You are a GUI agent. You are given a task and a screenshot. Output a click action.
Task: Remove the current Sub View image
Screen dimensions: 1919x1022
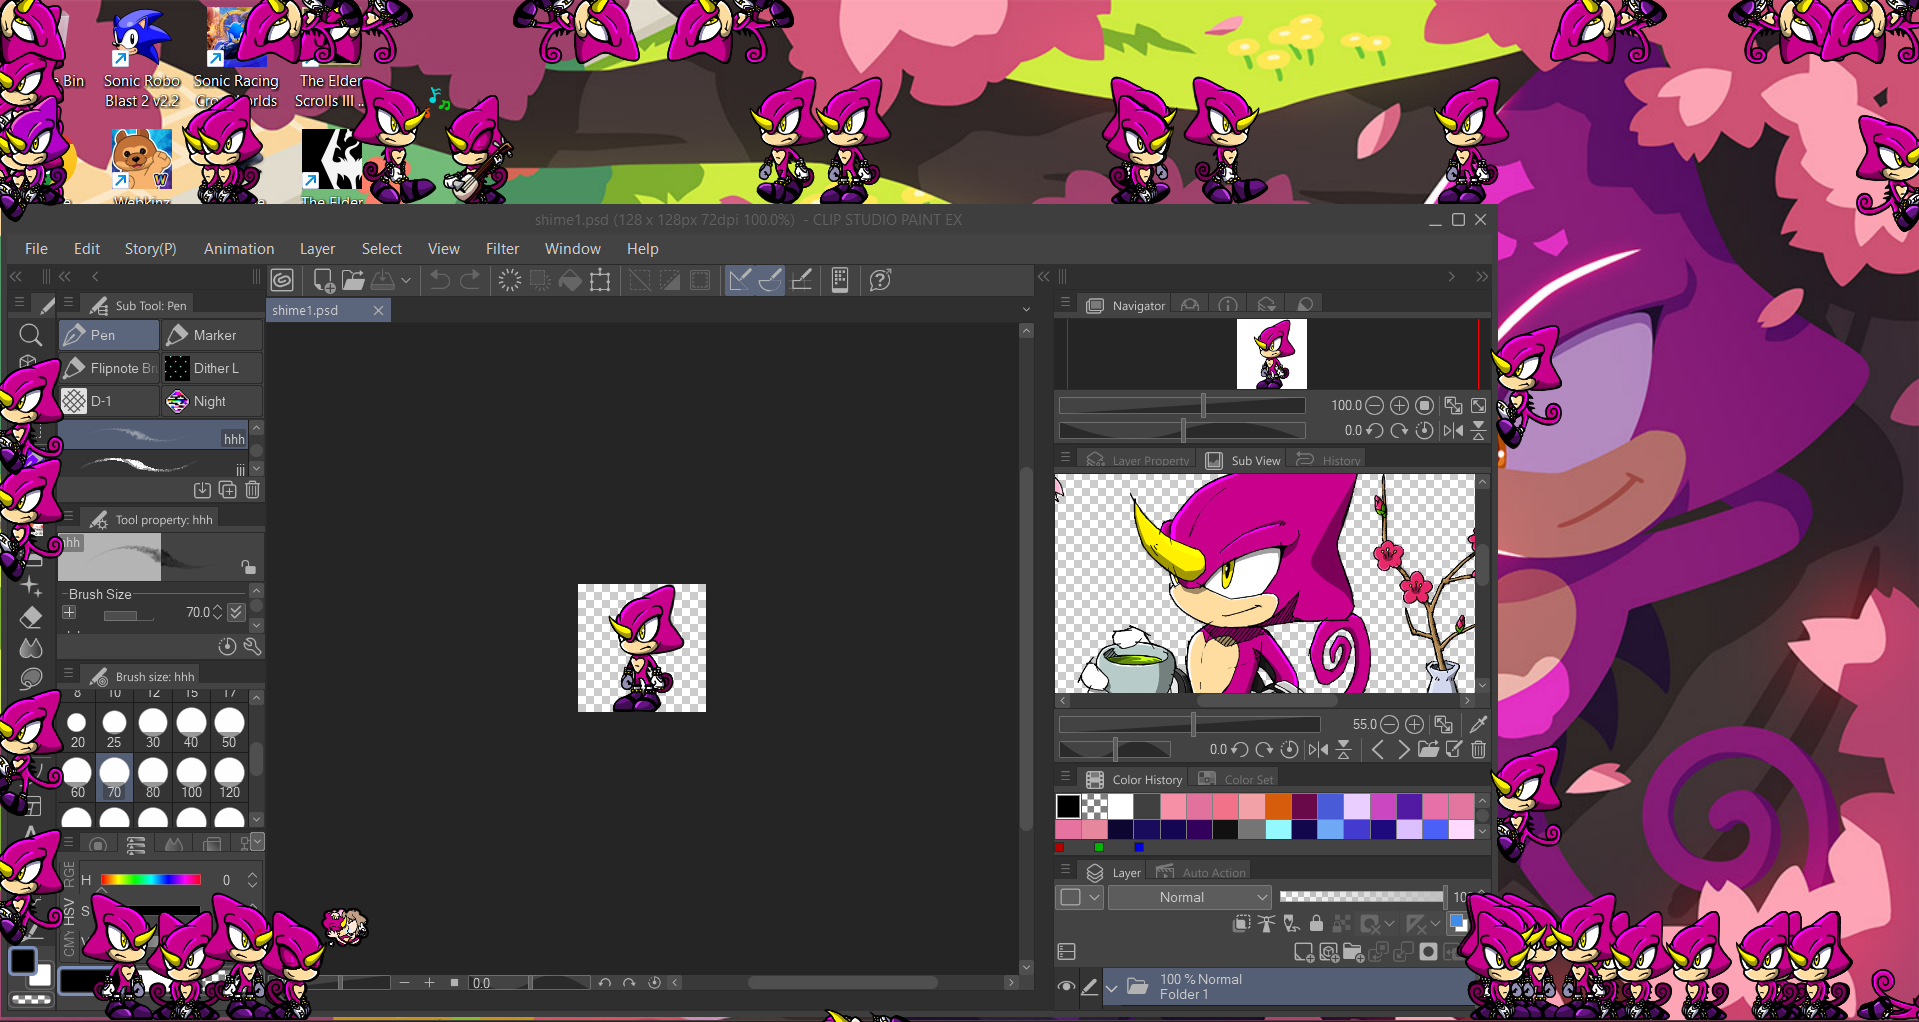(1478, 749)
